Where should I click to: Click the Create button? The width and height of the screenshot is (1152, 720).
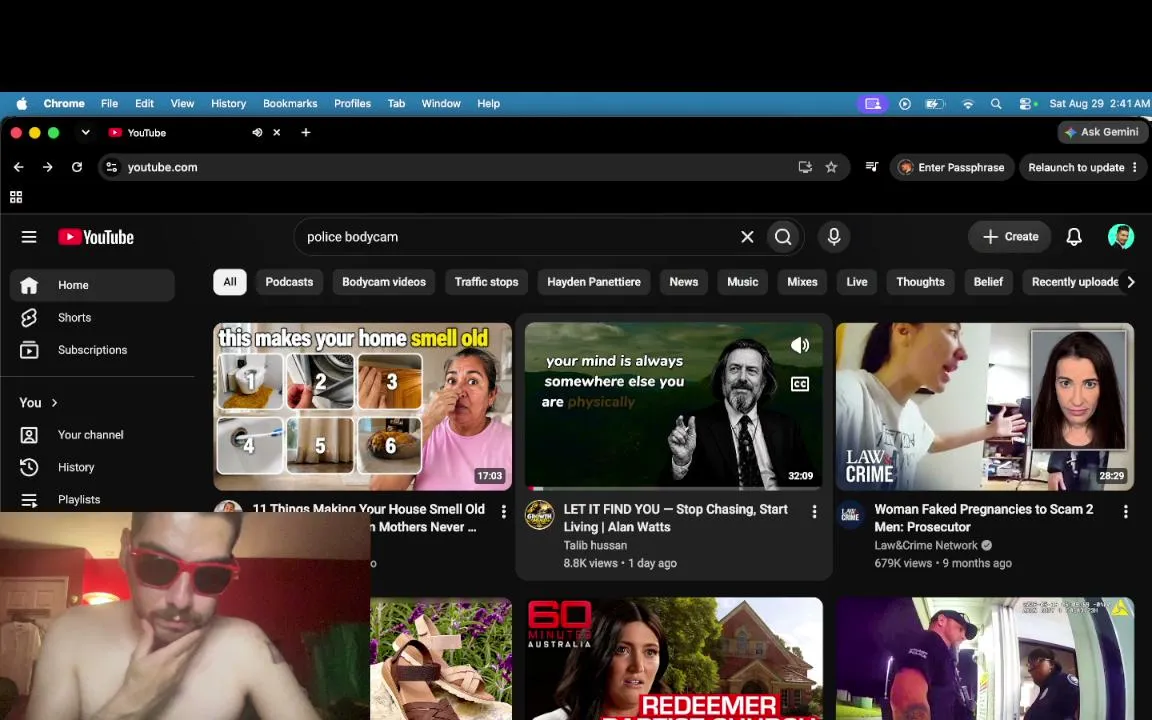[x=1010, y=237]
